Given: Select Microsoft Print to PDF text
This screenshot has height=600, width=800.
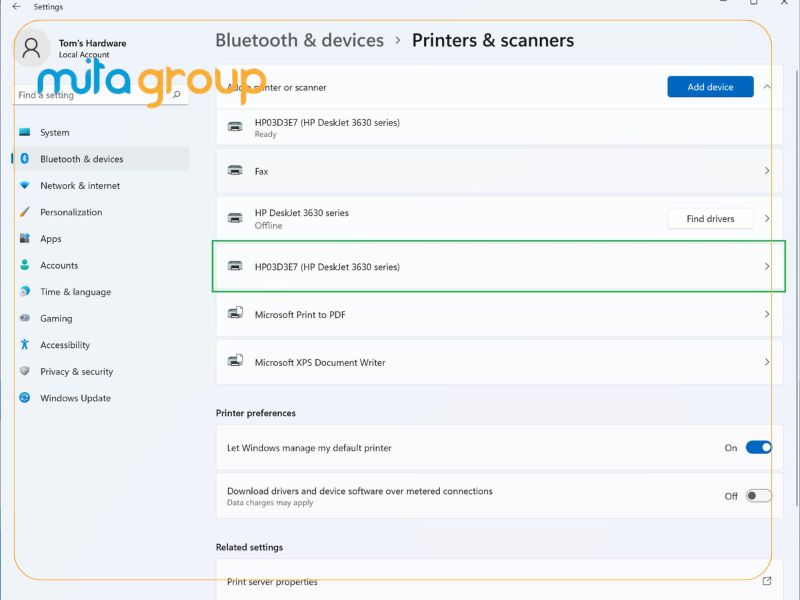Looking at the screenshot, I should pos(300,314).
